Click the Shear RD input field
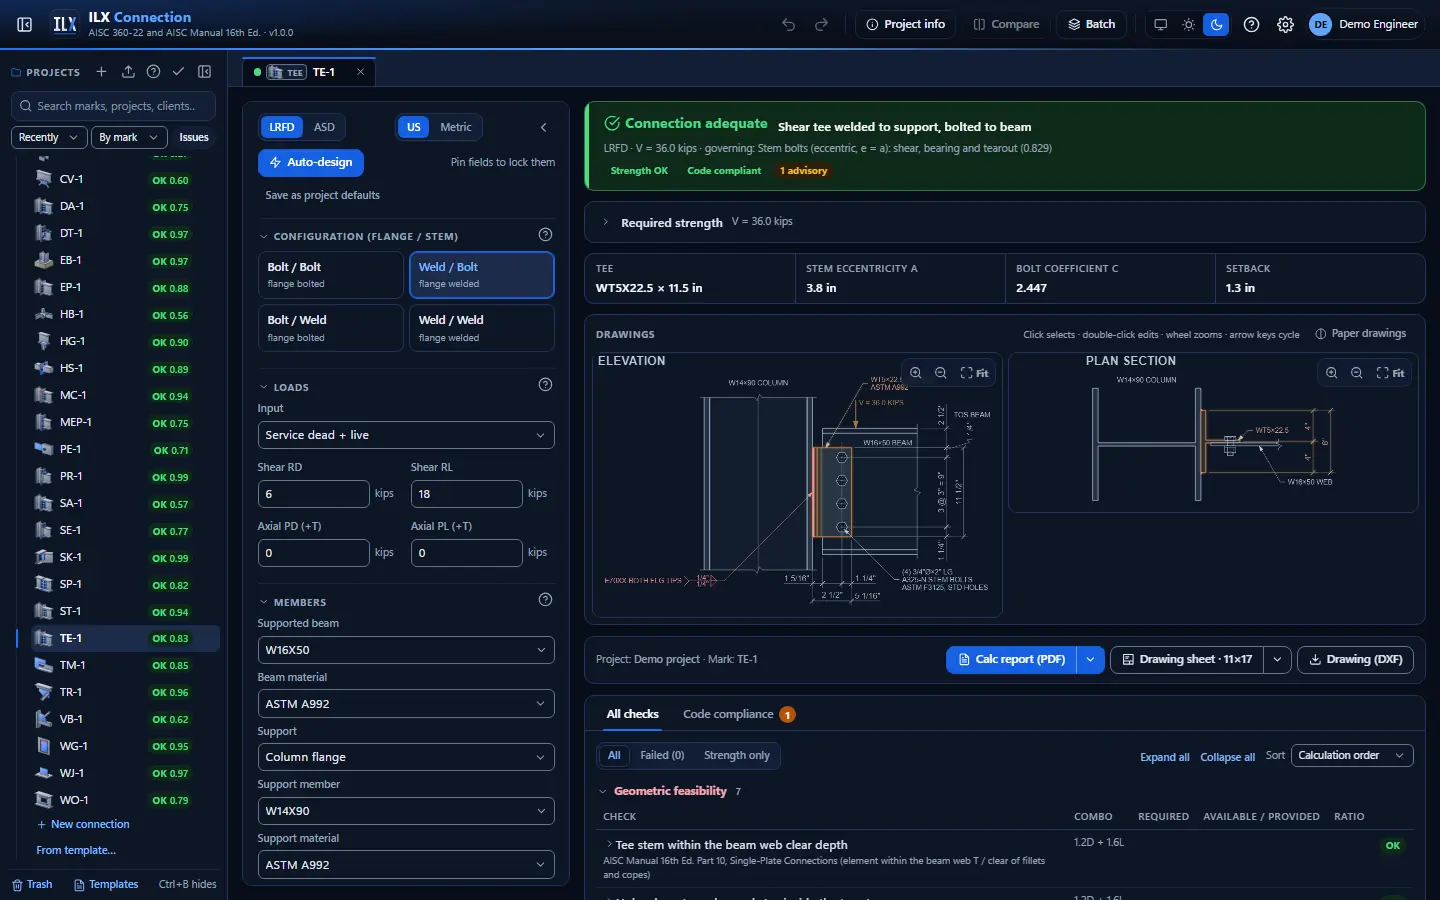 click(314, 494)
